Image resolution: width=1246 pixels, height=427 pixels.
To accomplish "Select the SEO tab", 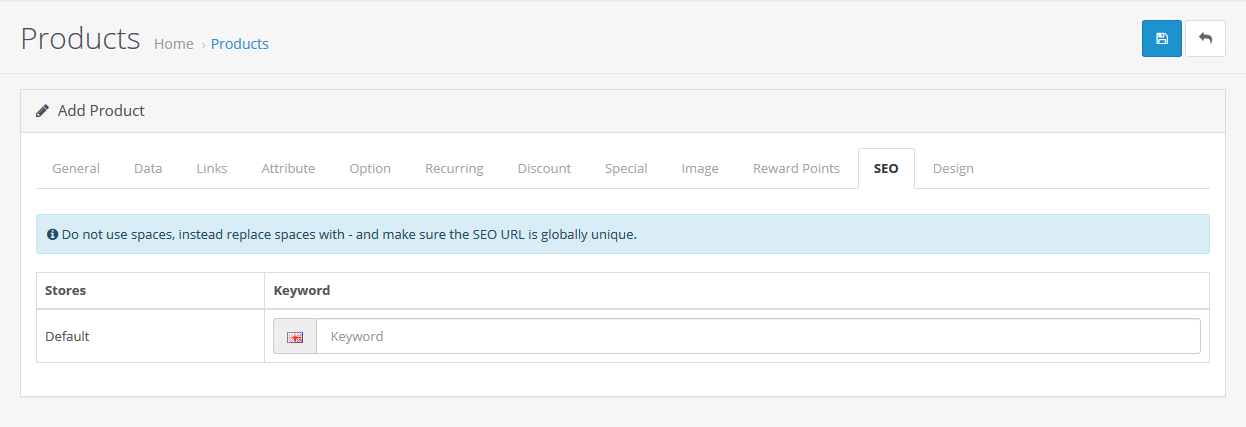I will pos(886,168).
